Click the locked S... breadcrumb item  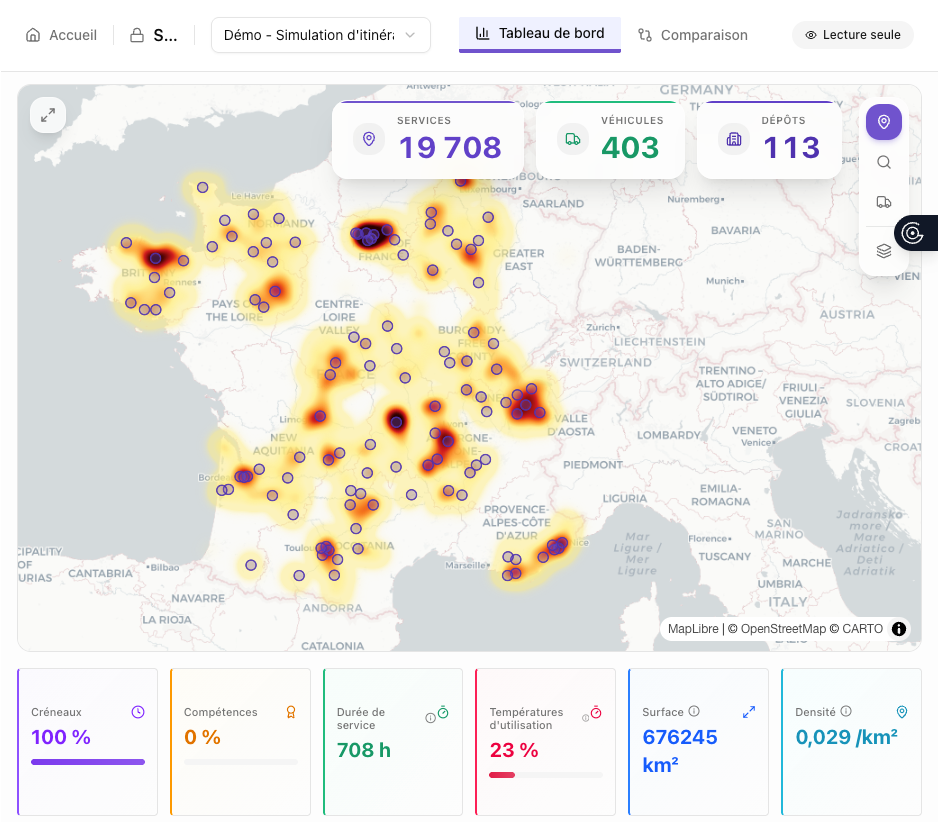[x=153, y=35]
